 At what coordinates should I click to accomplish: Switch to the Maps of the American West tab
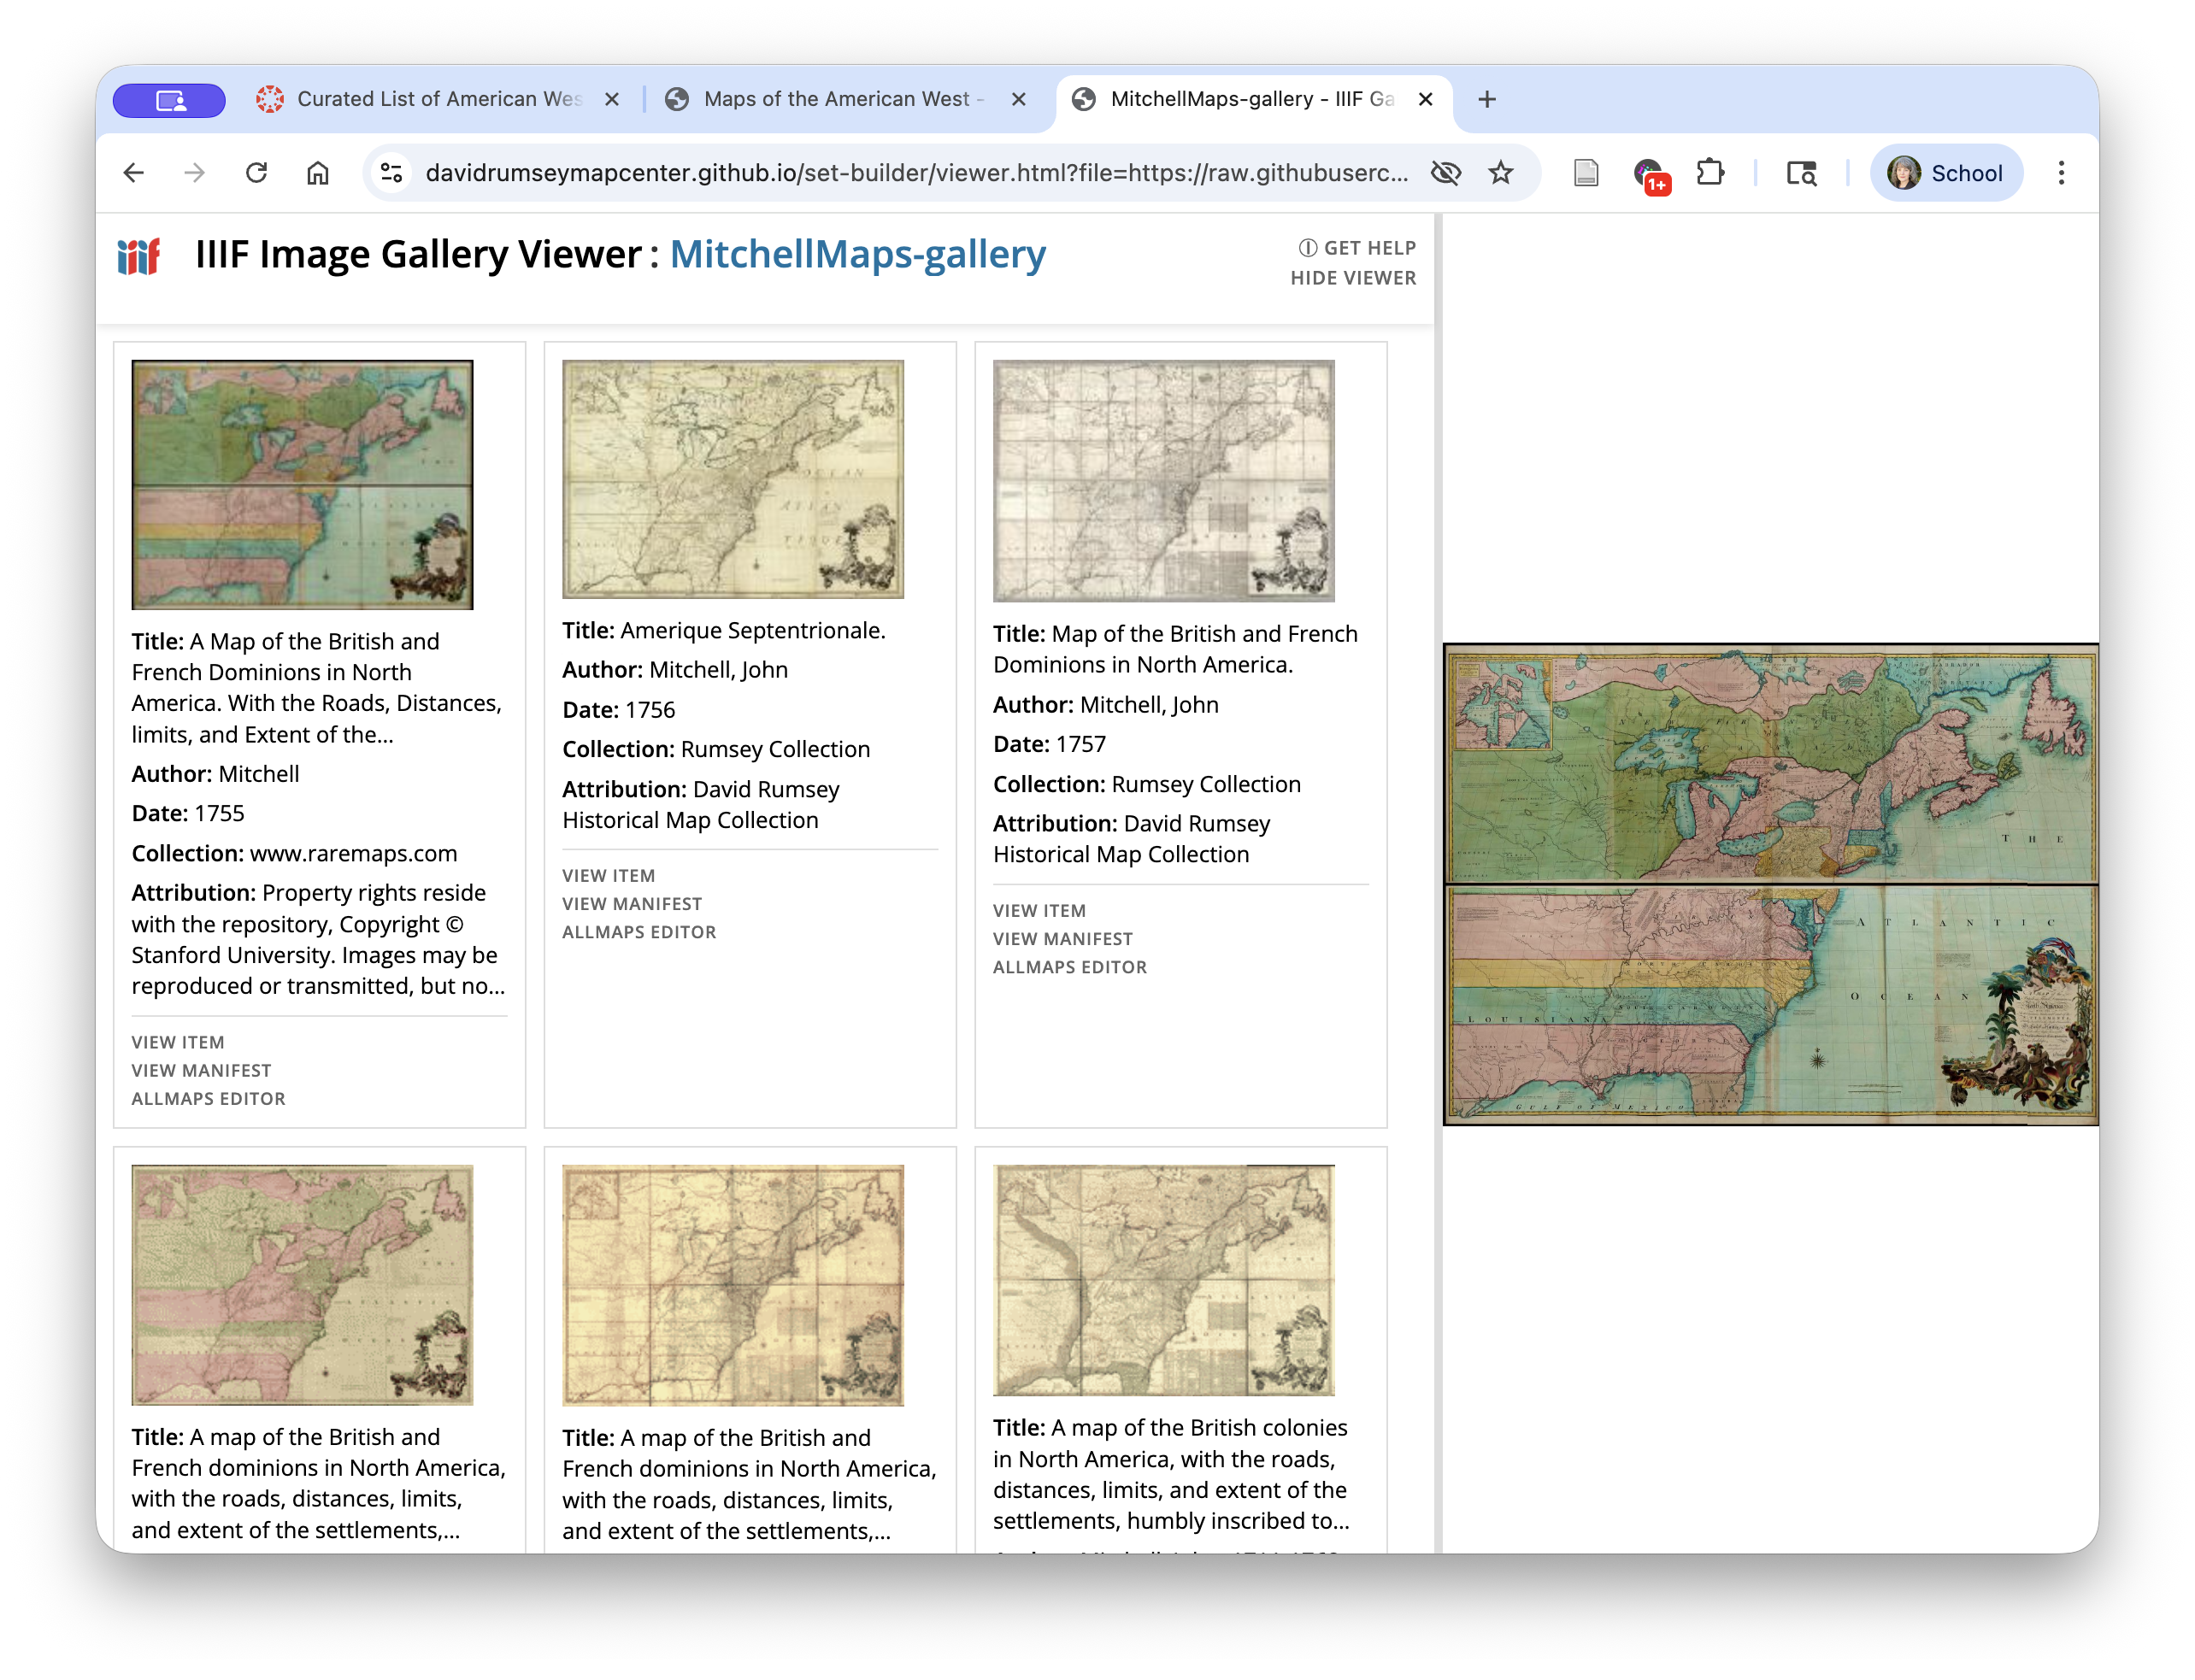[840, 99]
